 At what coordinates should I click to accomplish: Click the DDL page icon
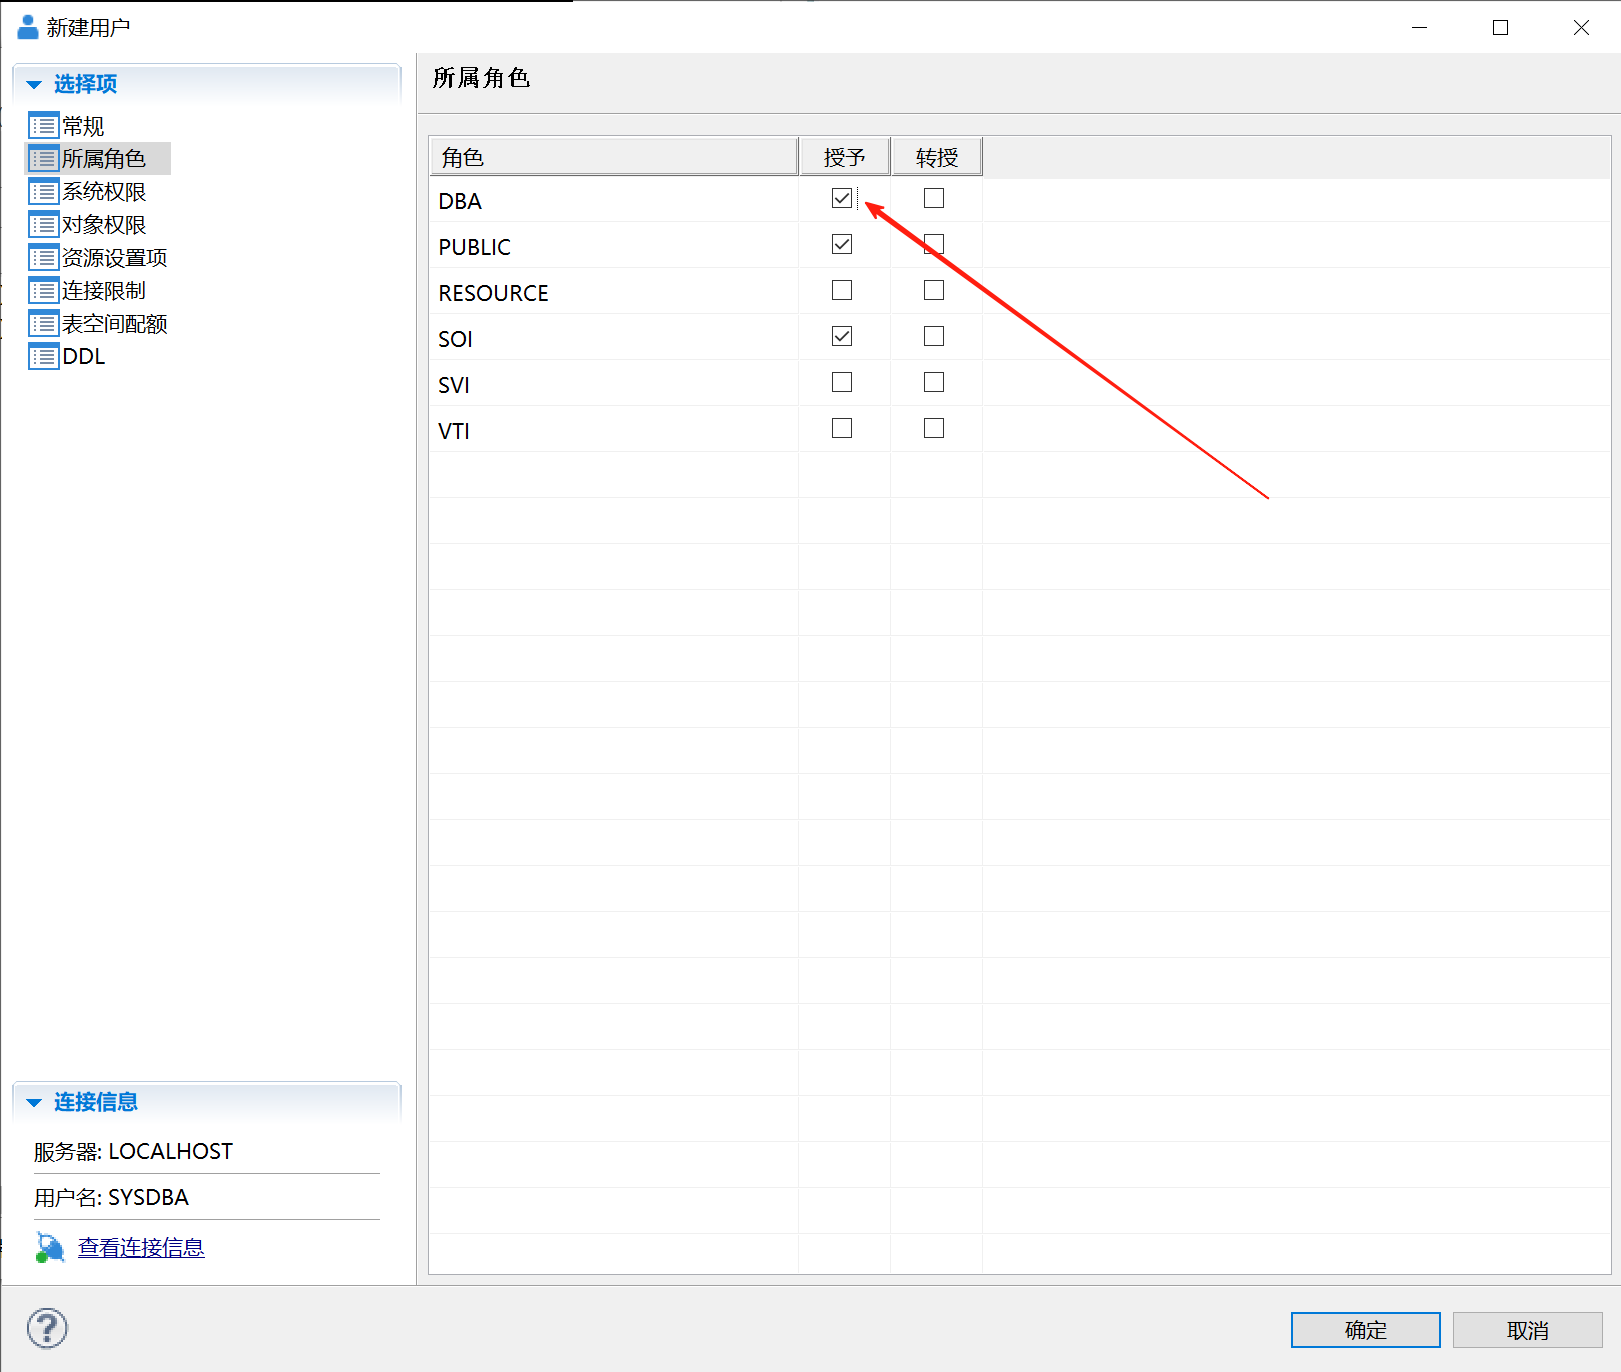coord(44,357)
